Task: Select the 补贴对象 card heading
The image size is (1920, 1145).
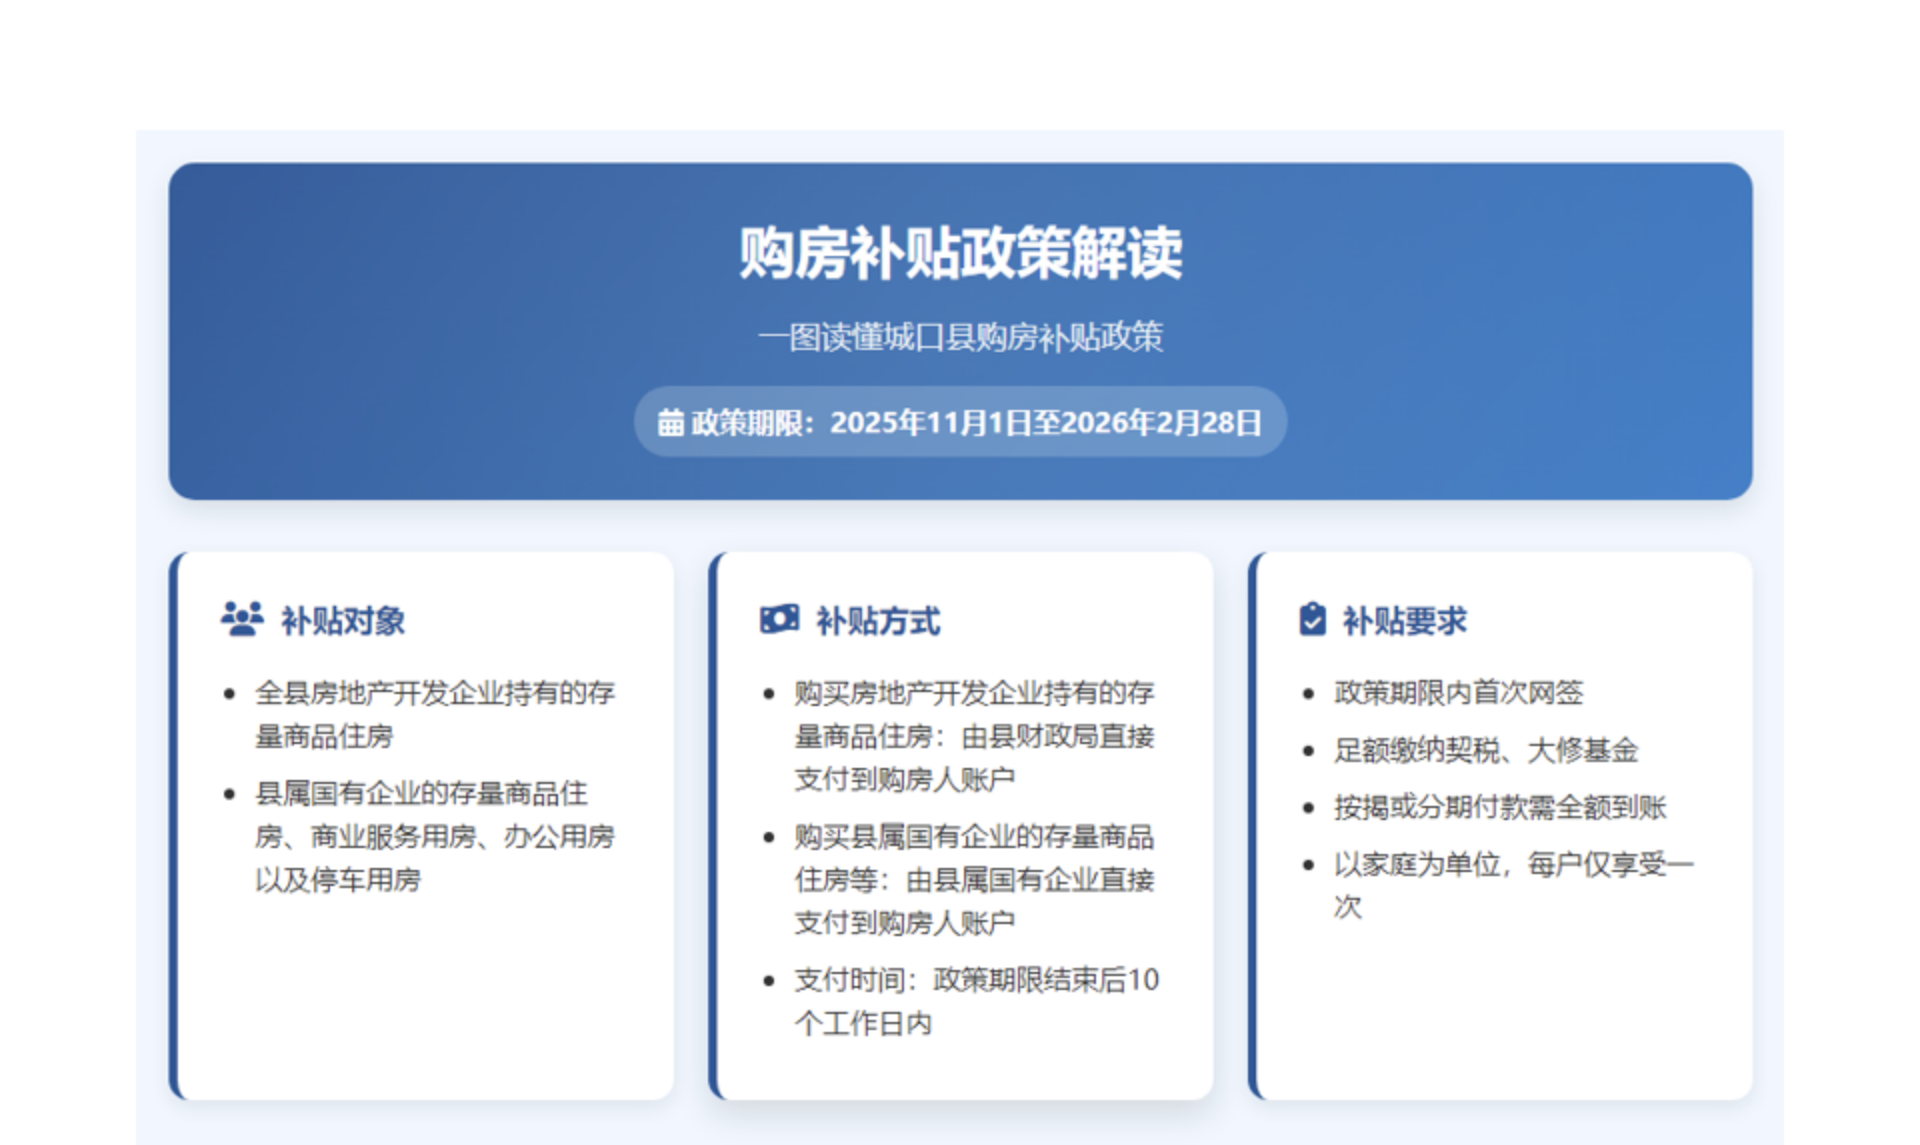Action: [x=343, y=621]
